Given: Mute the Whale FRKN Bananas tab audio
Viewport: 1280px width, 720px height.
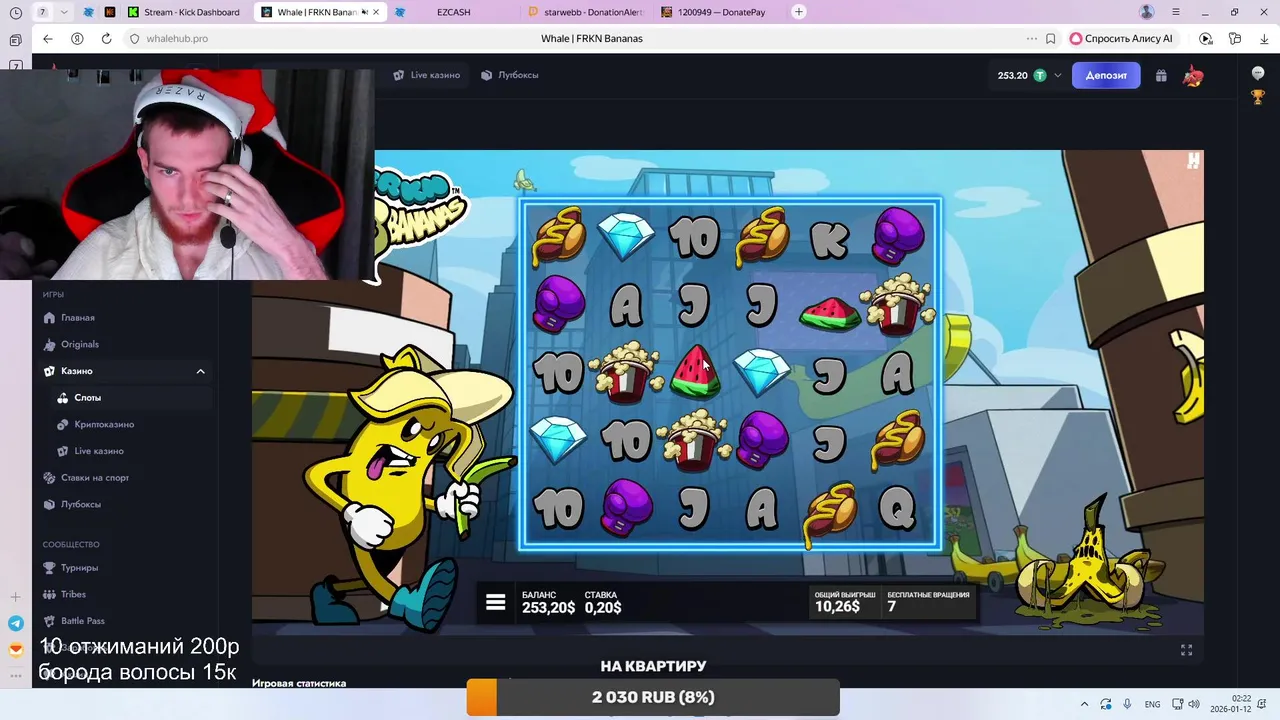Looking at the screenshot, I should [364, 12].
